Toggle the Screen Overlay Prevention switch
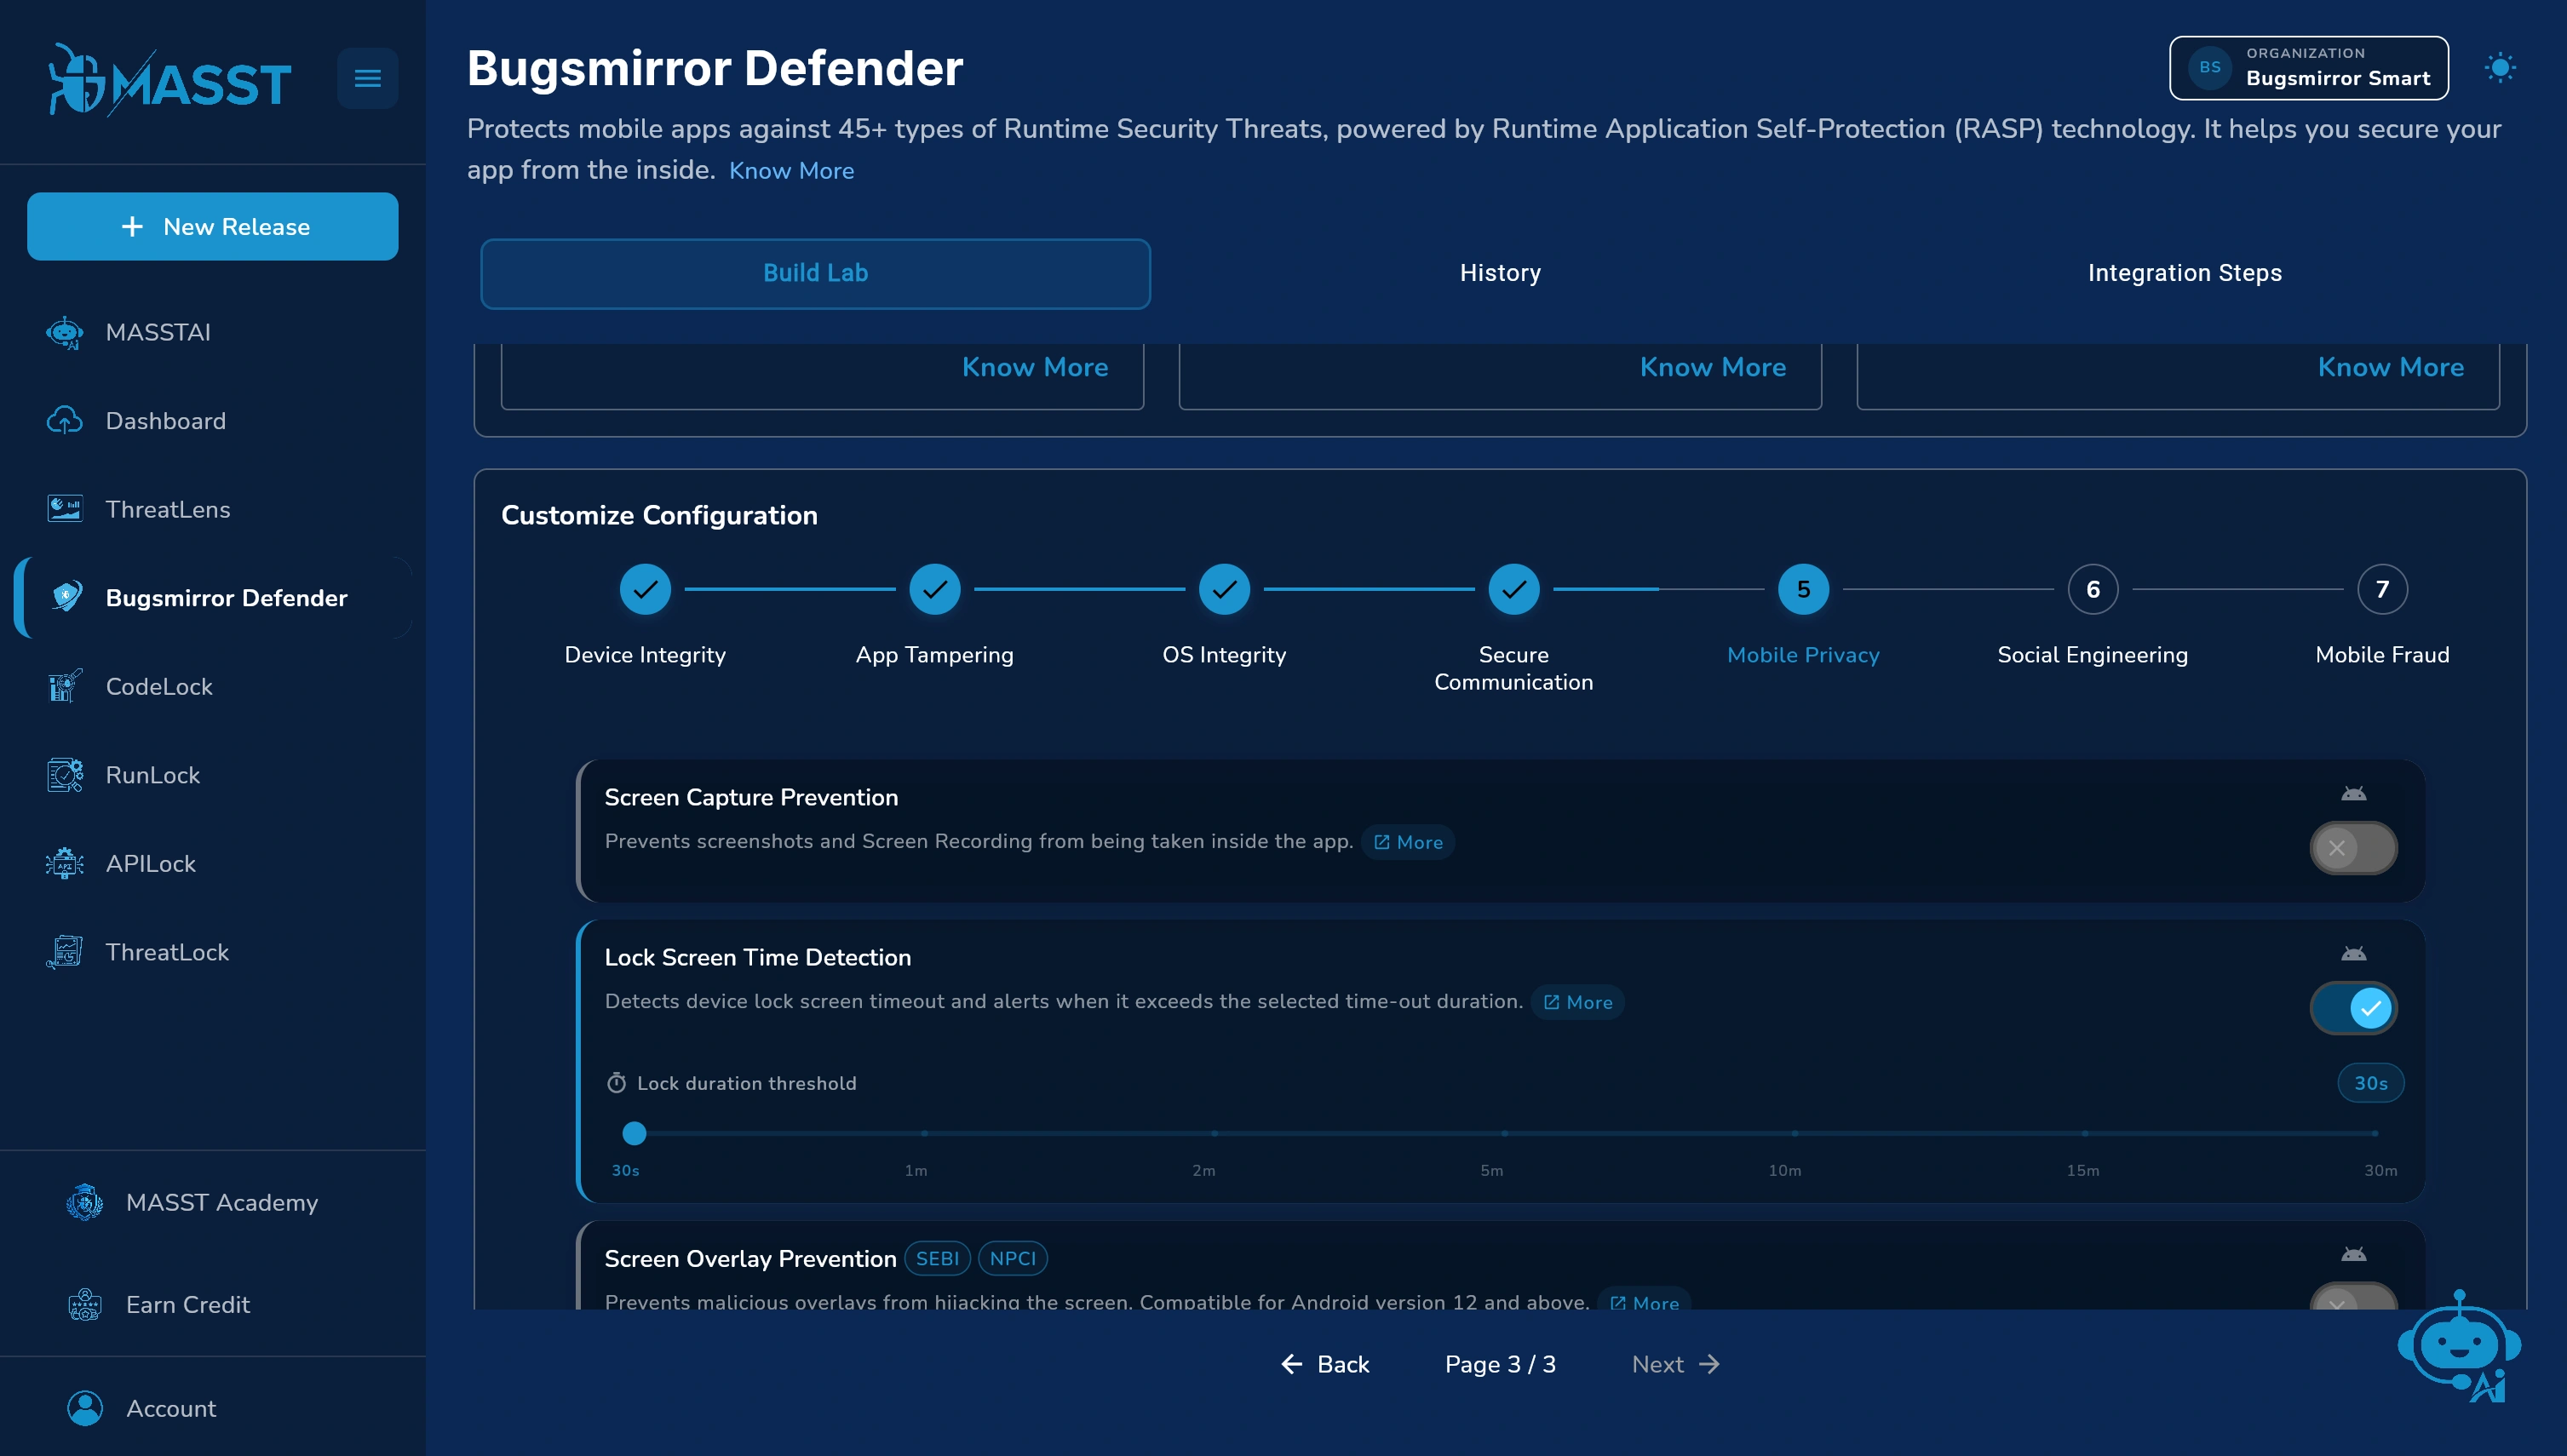 2353,1297
